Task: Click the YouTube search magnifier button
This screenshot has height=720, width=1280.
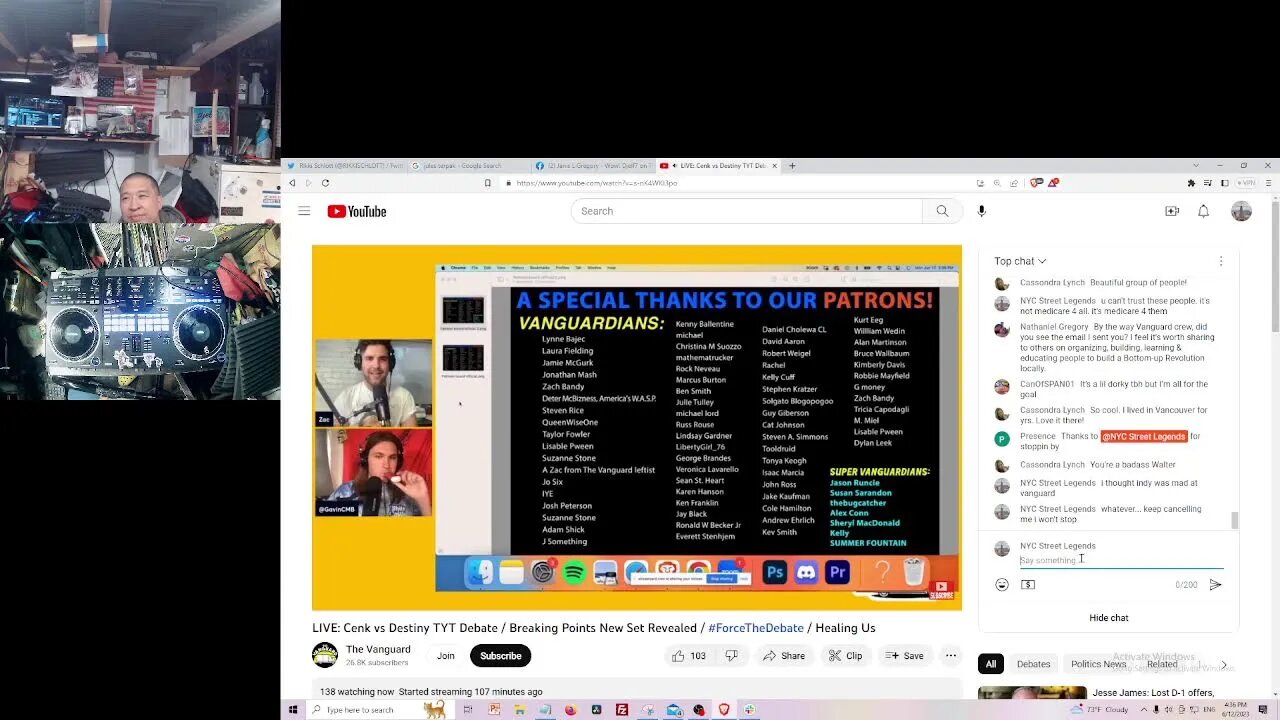Action: [942, 211]
